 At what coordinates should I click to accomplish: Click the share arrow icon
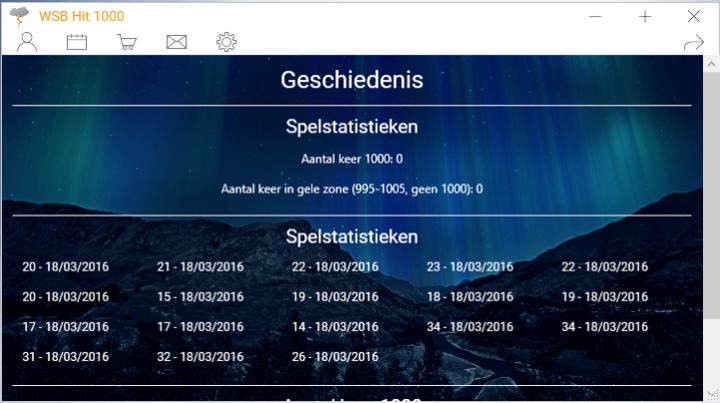pos(693,42)
